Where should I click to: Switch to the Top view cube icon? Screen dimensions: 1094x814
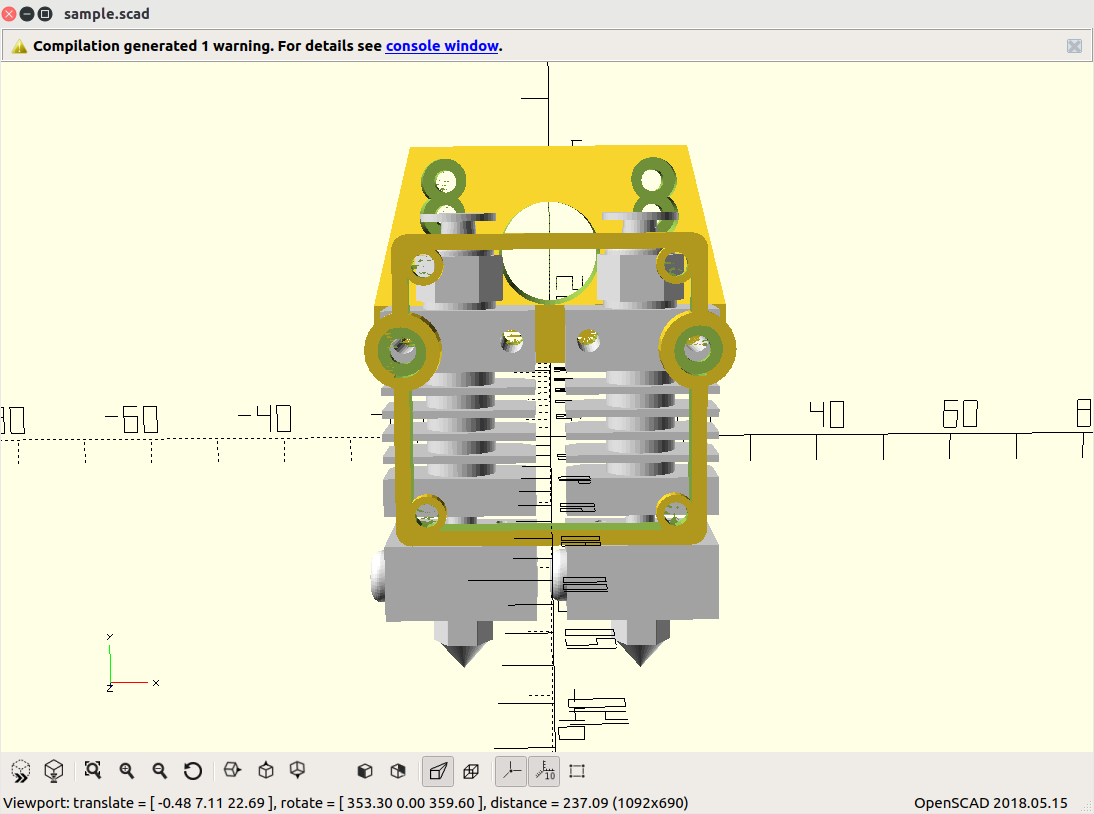(265, 770)
